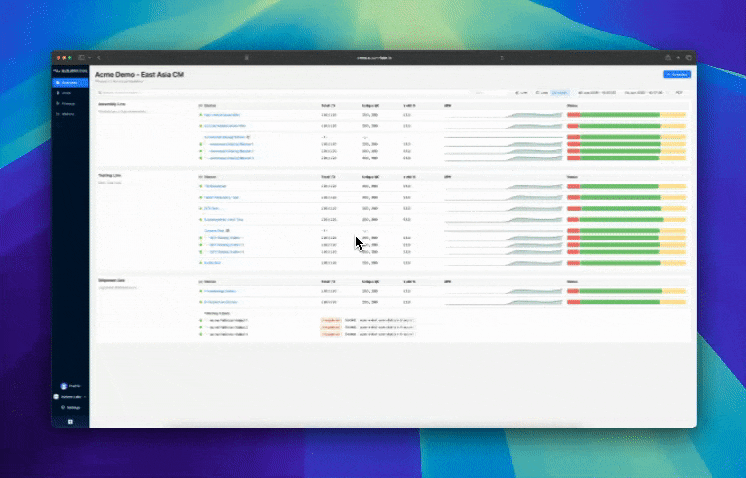Toggle the browser sidebar icon in toolbar

[x=80, y=58]
